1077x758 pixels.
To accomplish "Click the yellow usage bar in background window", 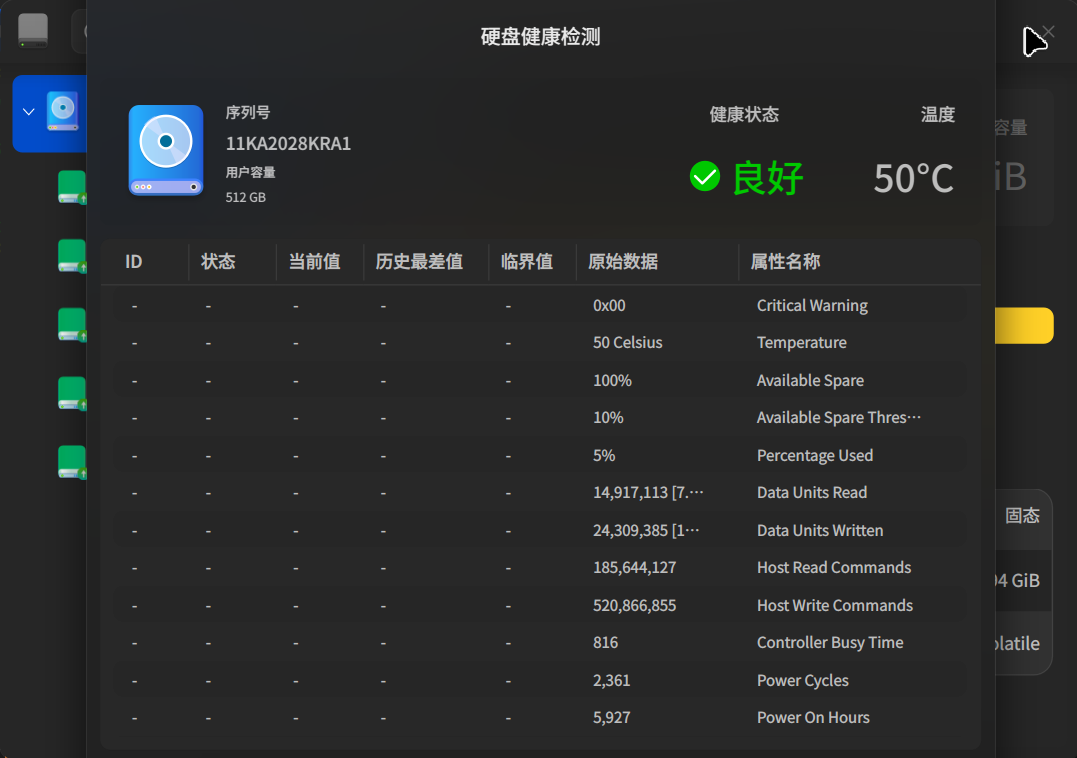I will point(1024,325).
